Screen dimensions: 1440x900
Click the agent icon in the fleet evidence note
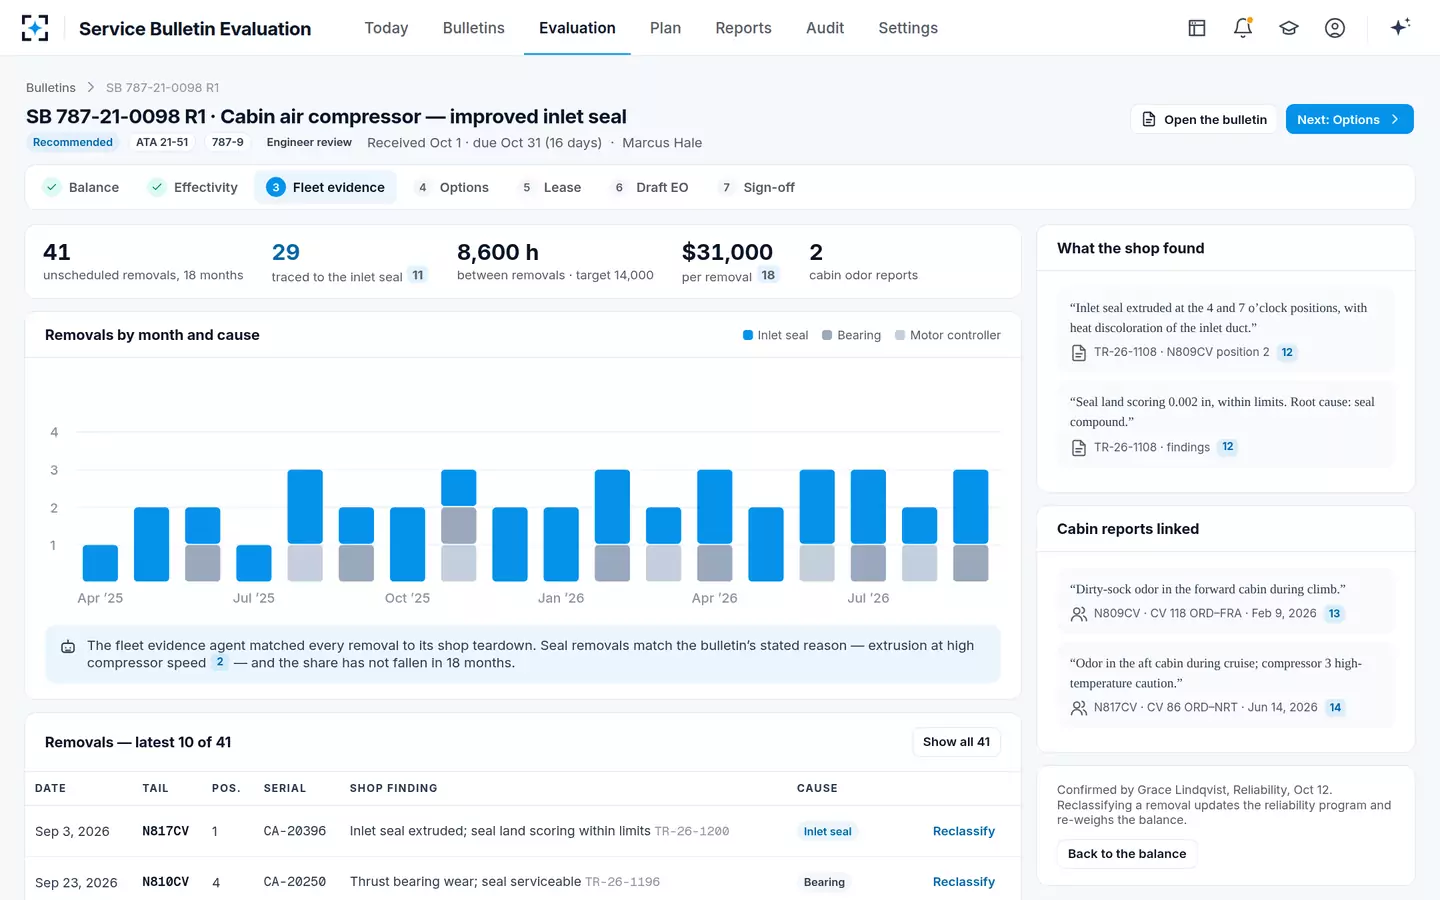click(x=68, y=647)
